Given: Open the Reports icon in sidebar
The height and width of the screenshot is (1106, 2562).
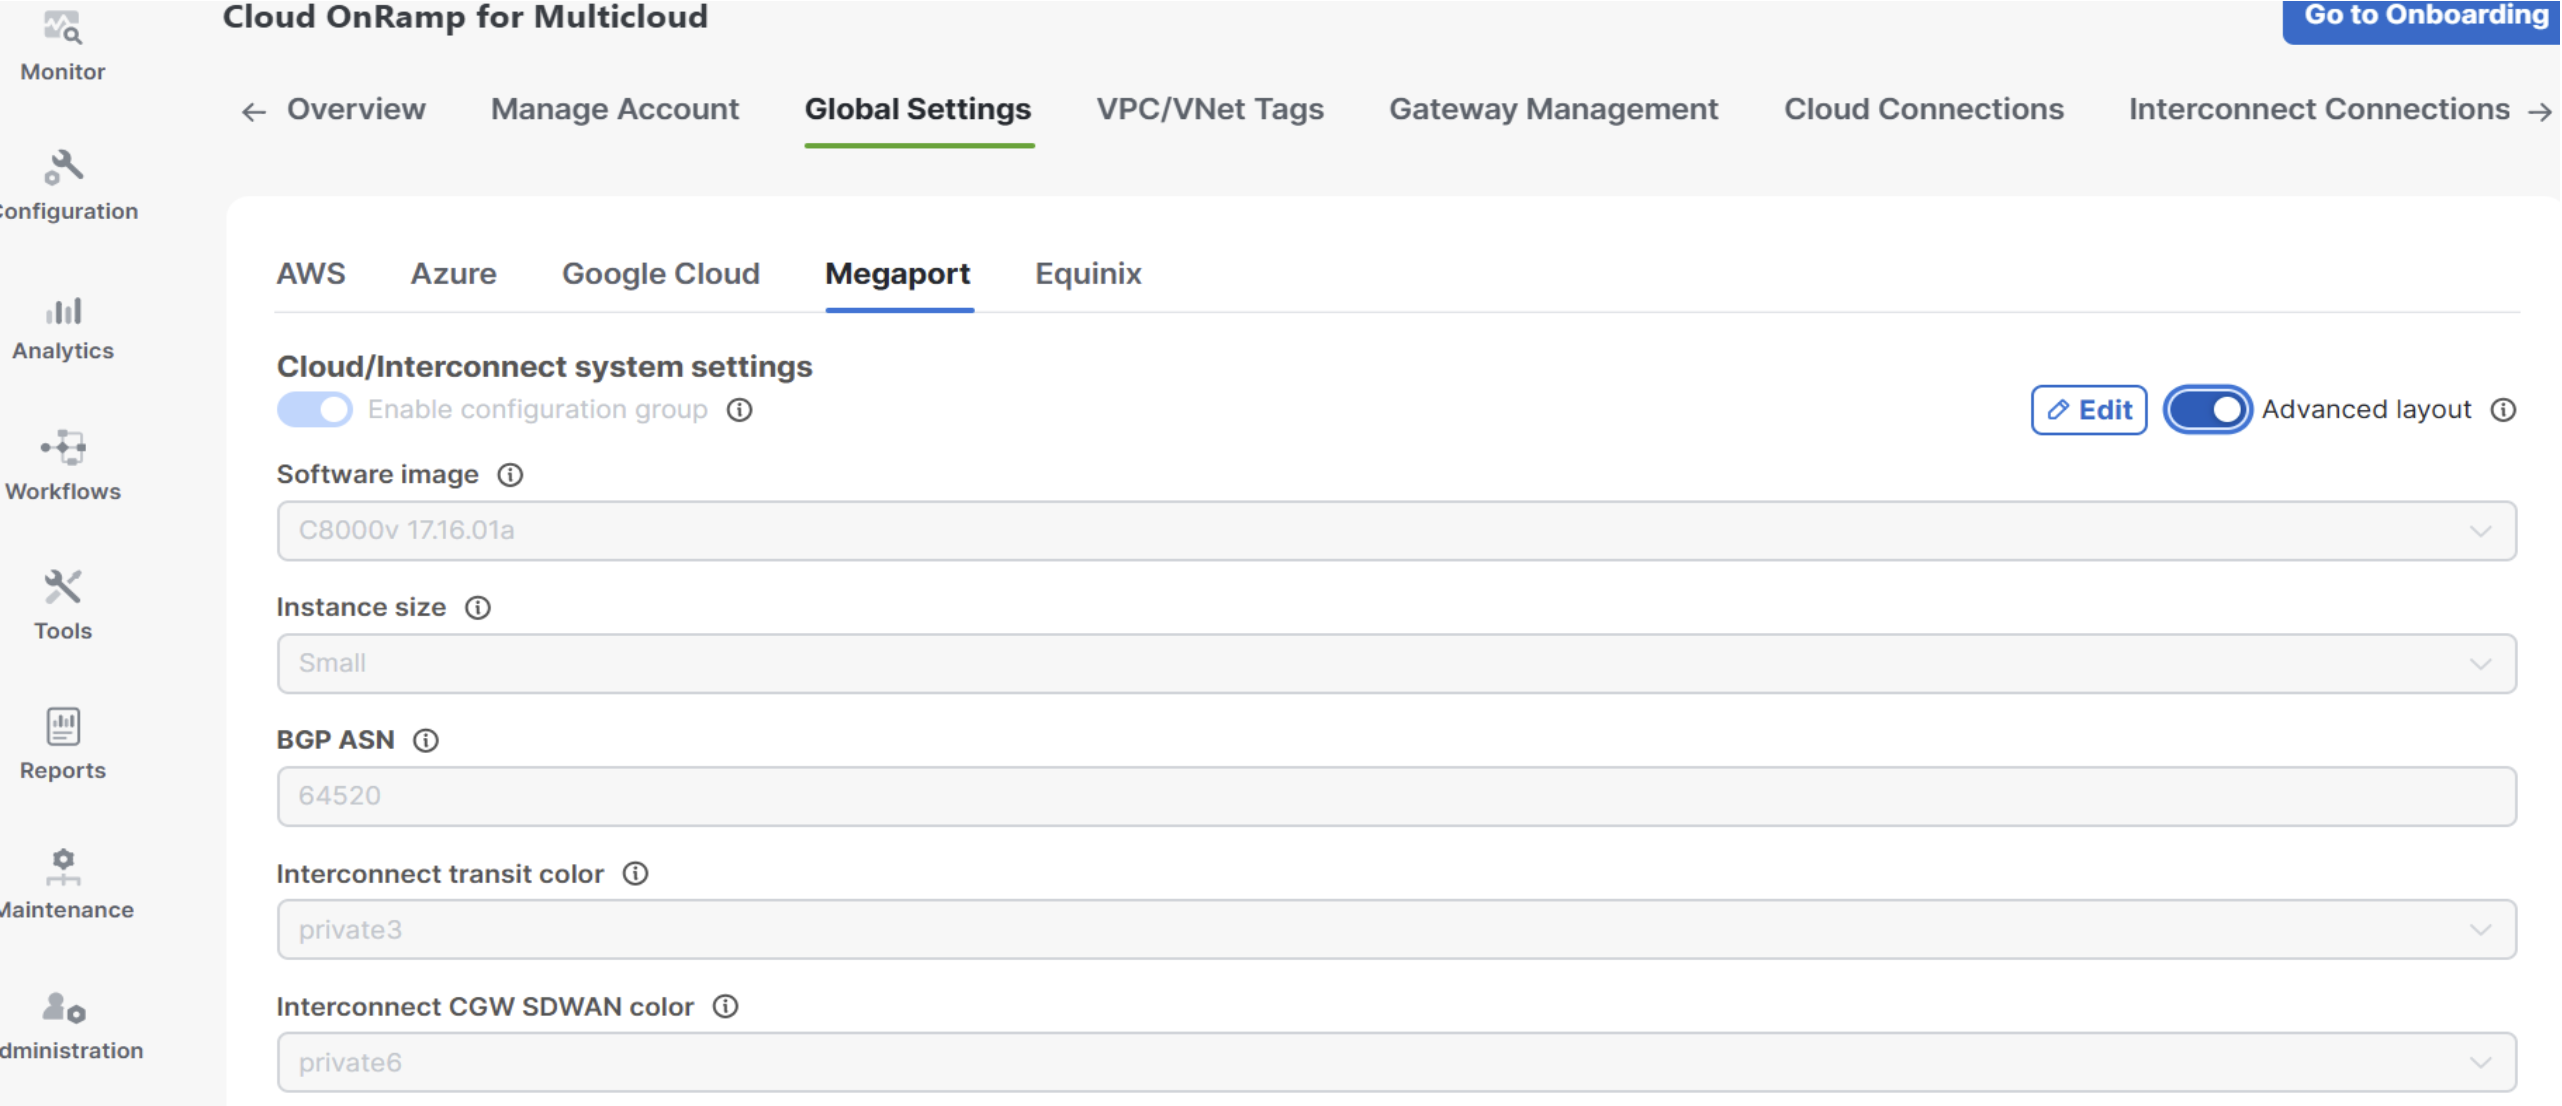Looking at the screenshot, I should pyautogui.click(x=63, y=726).
